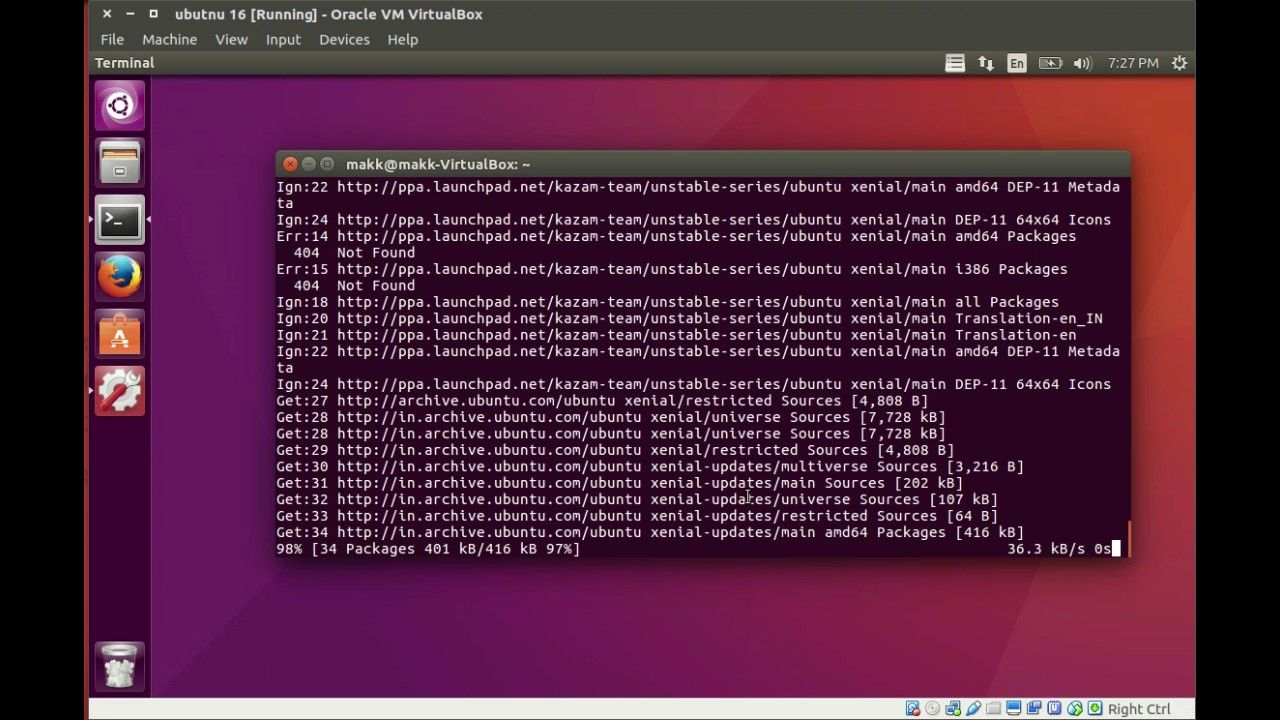Image resolution: width=1280 pixels, height=720 pixels.
Task: Open network connection indicator
Action: click(x=986, y=63)
